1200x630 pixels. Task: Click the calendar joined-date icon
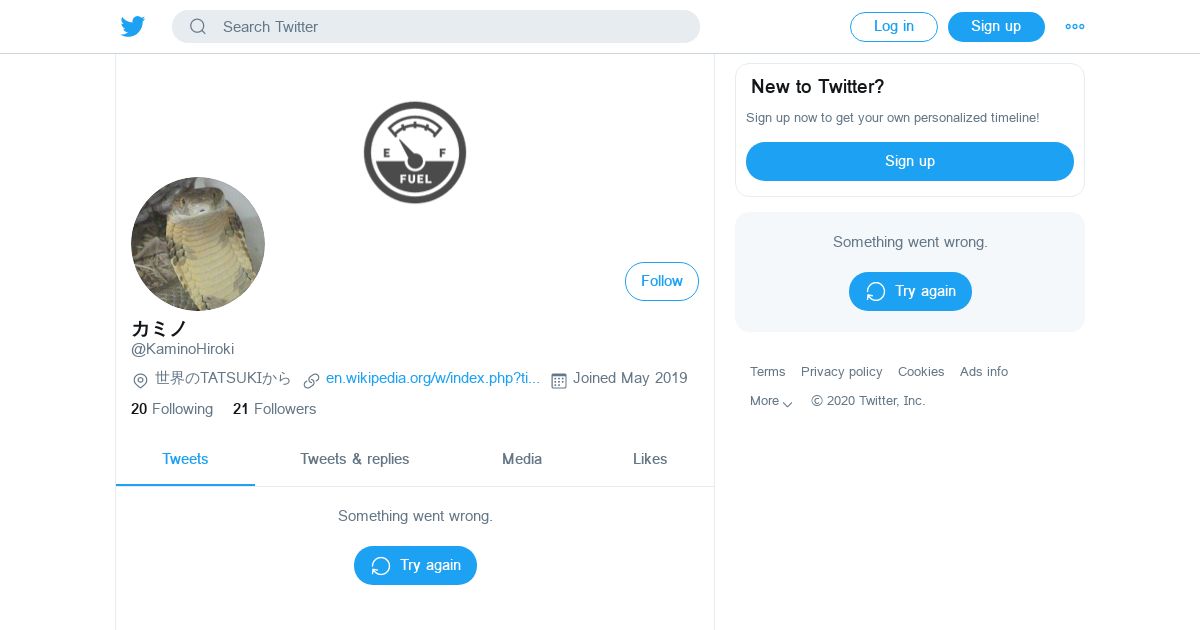tap(559, 380)
